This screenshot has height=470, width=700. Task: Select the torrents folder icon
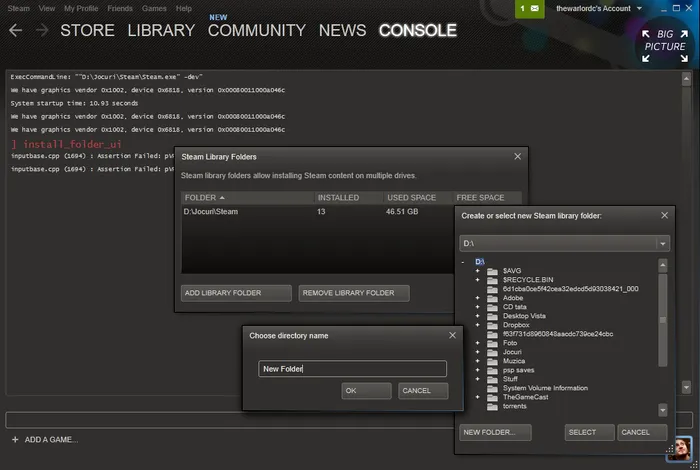pyautogui.click(x=492, y=406)
